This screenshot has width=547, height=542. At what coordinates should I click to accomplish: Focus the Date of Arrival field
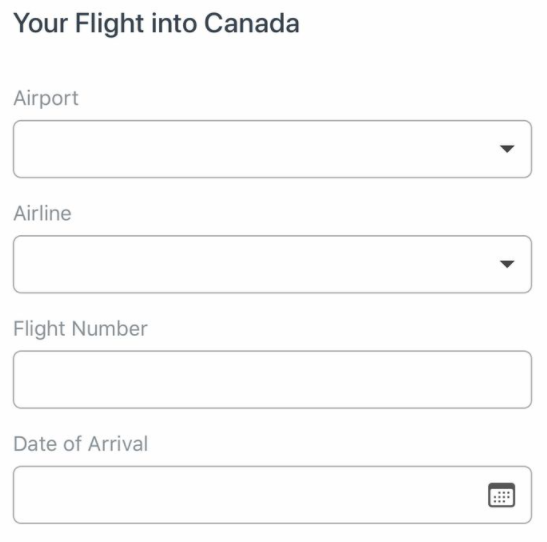pyautogui.click(x=272, y=495)
